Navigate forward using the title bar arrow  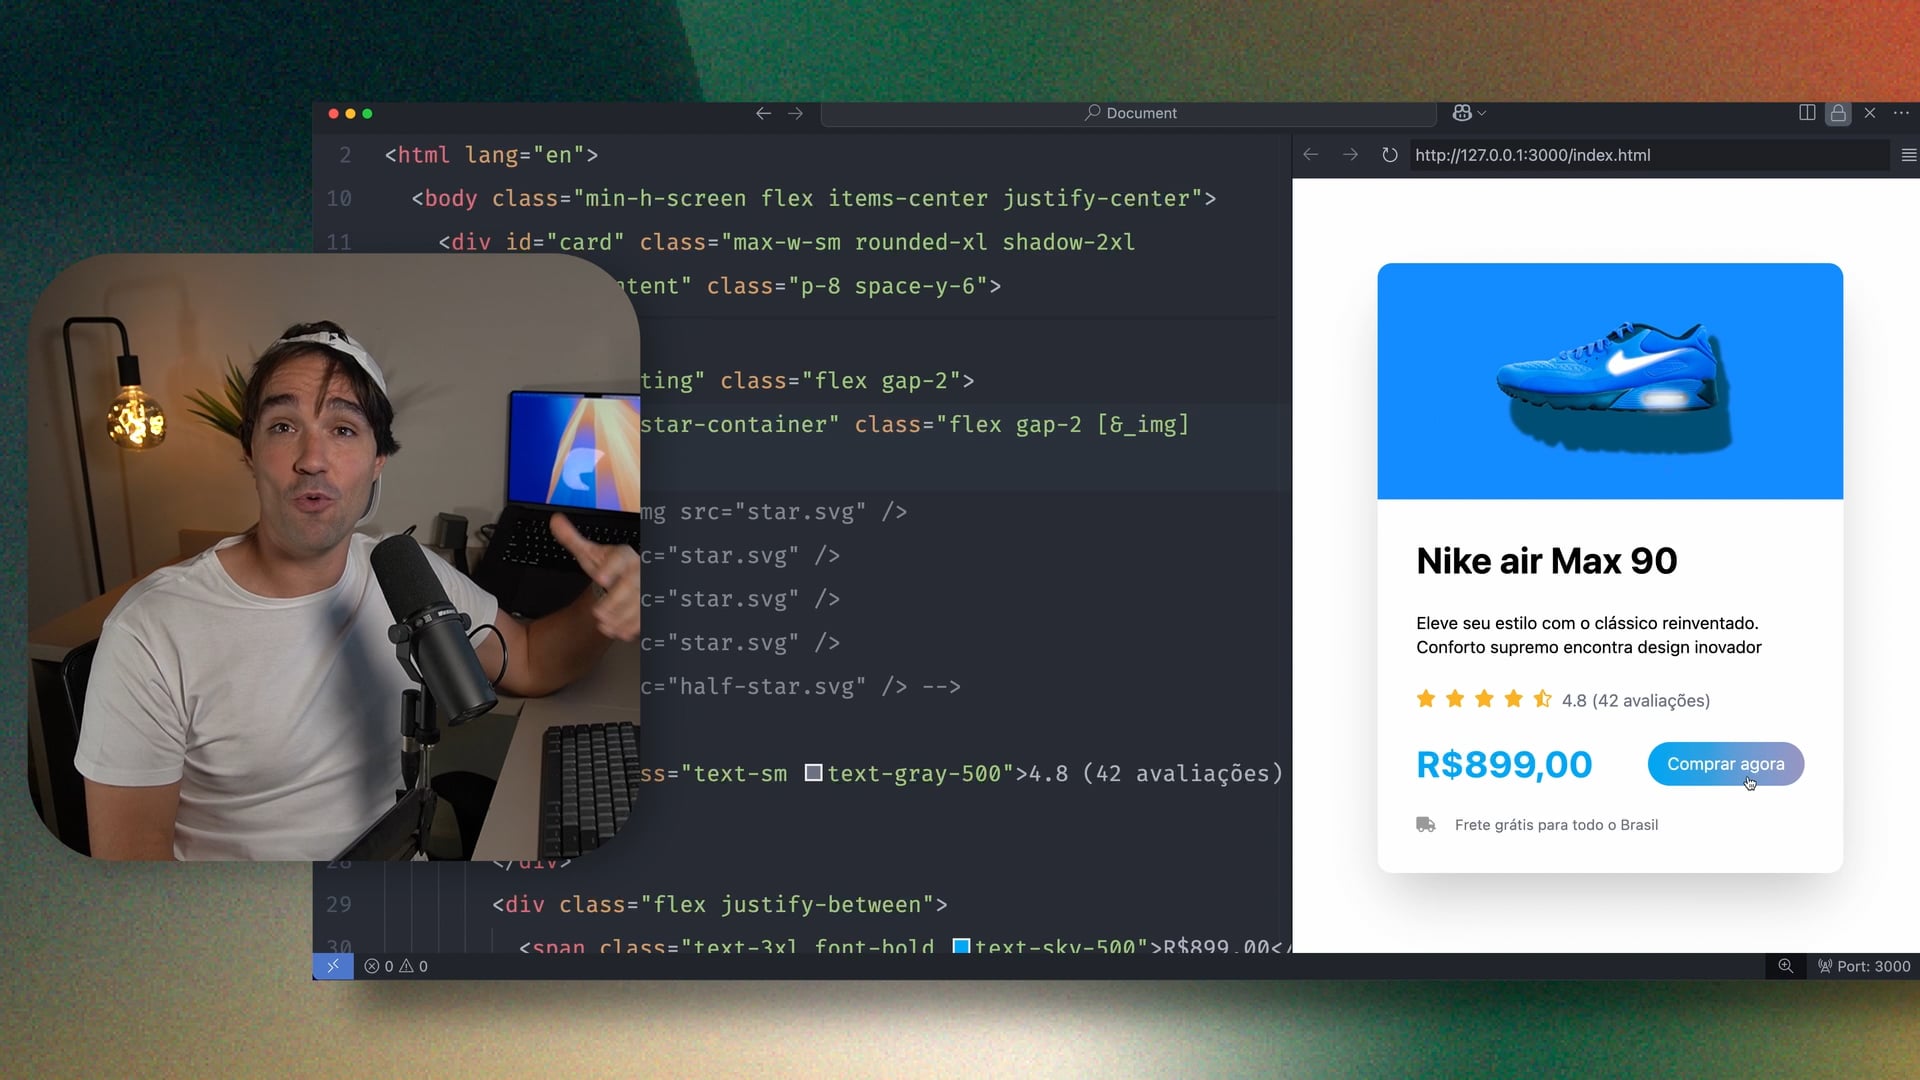click(795, 113)
